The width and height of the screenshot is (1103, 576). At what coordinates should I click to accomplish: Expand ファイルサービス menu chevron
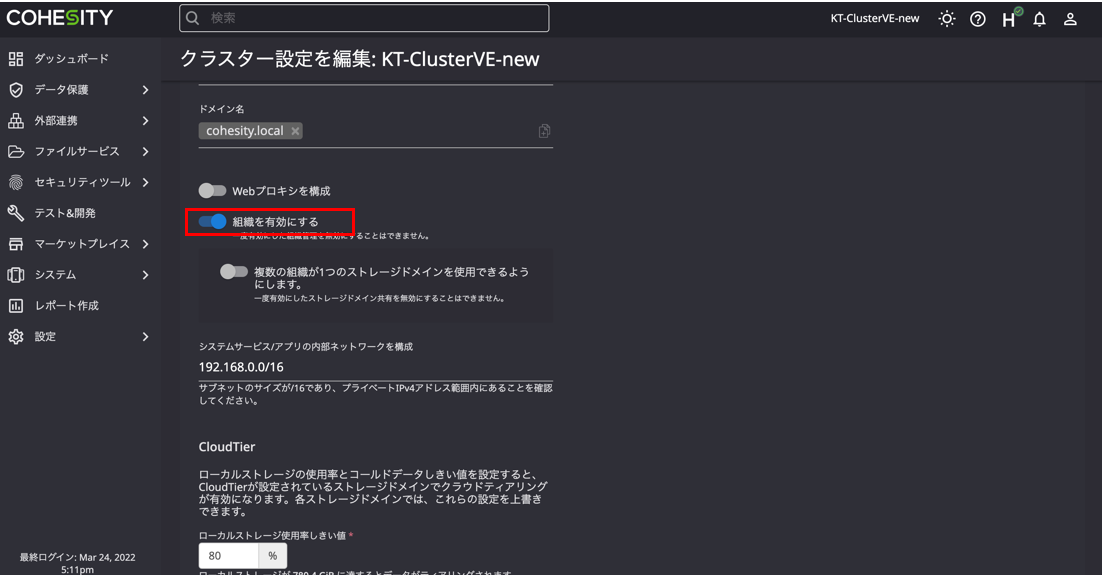click(146, 151)
